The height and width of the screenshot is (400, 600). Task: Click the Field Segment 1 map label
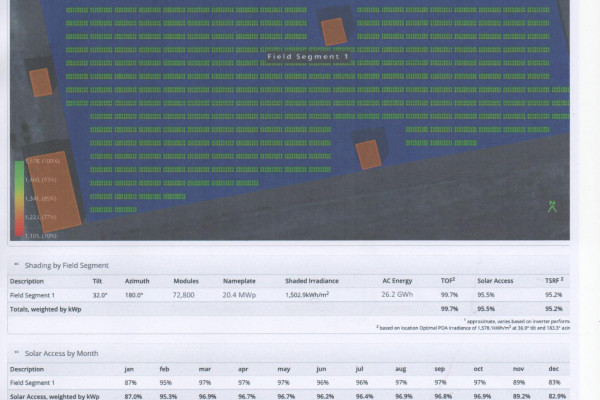(x=307, y=57)
